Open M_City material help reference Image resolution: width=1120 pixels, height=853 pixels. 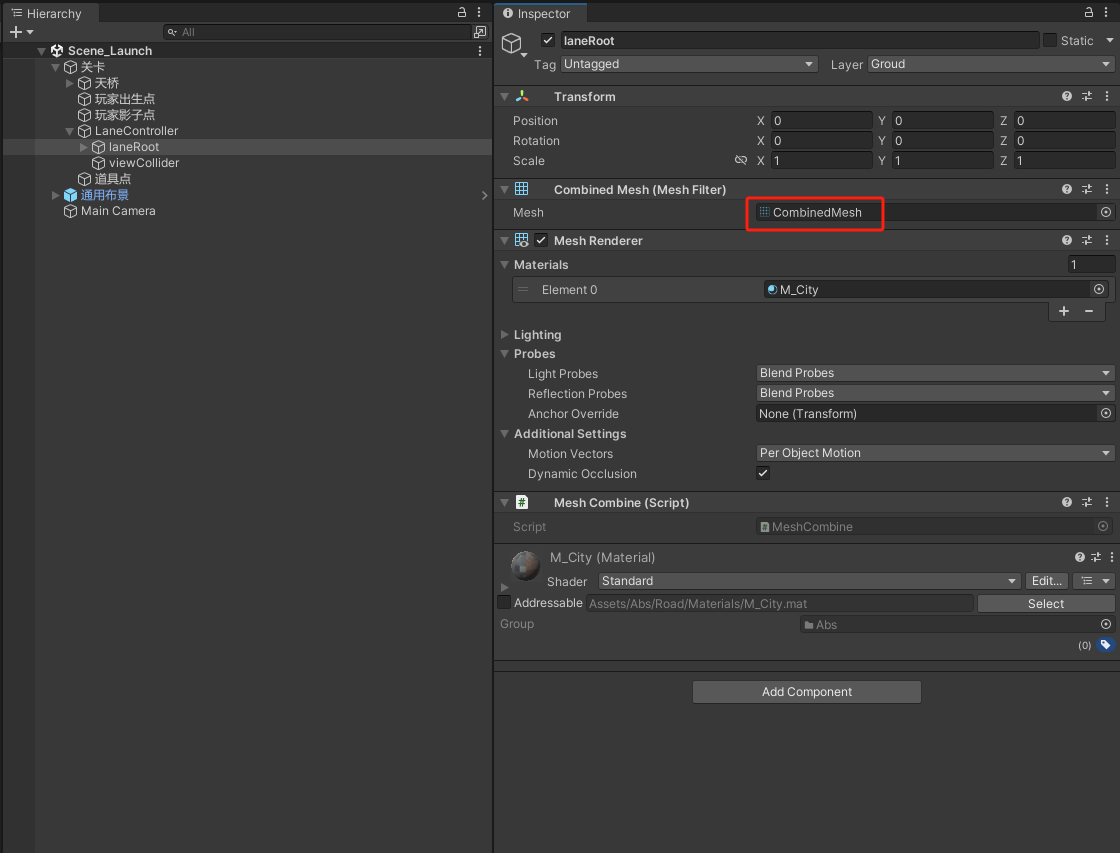pos(1079,557)
